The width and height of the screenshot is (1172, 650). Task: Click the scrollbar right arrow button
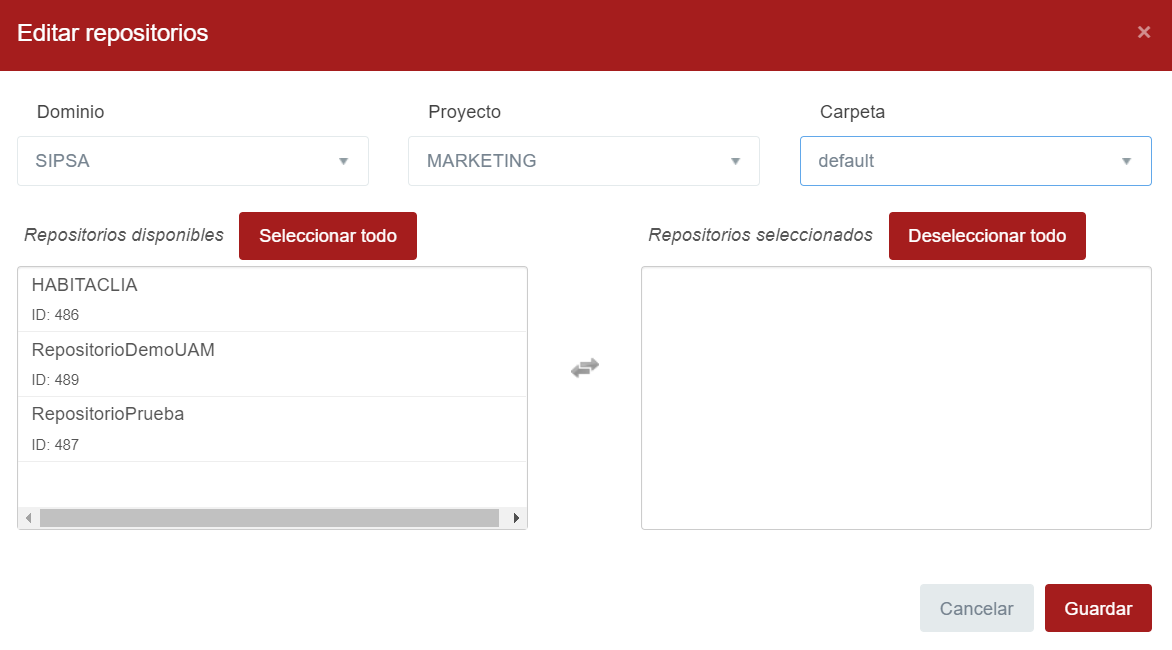(516, 518)
